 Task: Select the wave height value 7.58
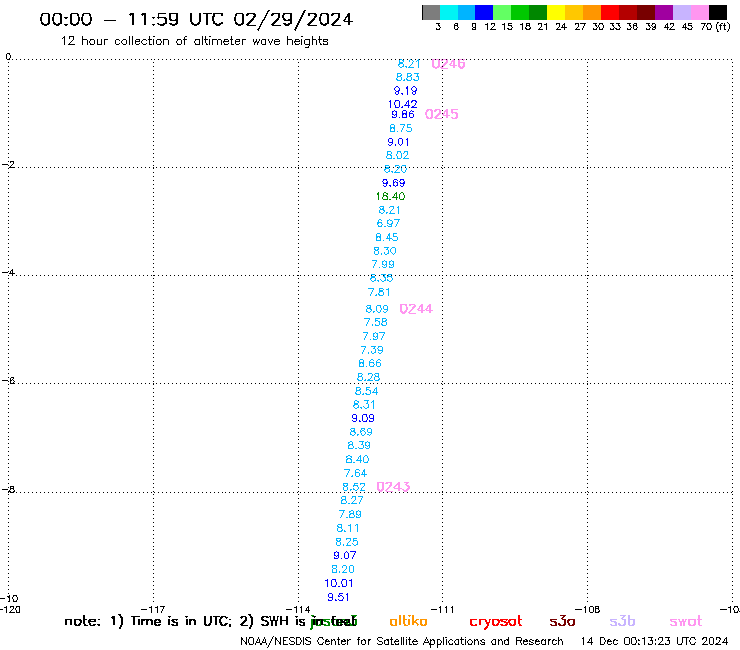click(376, 322)
